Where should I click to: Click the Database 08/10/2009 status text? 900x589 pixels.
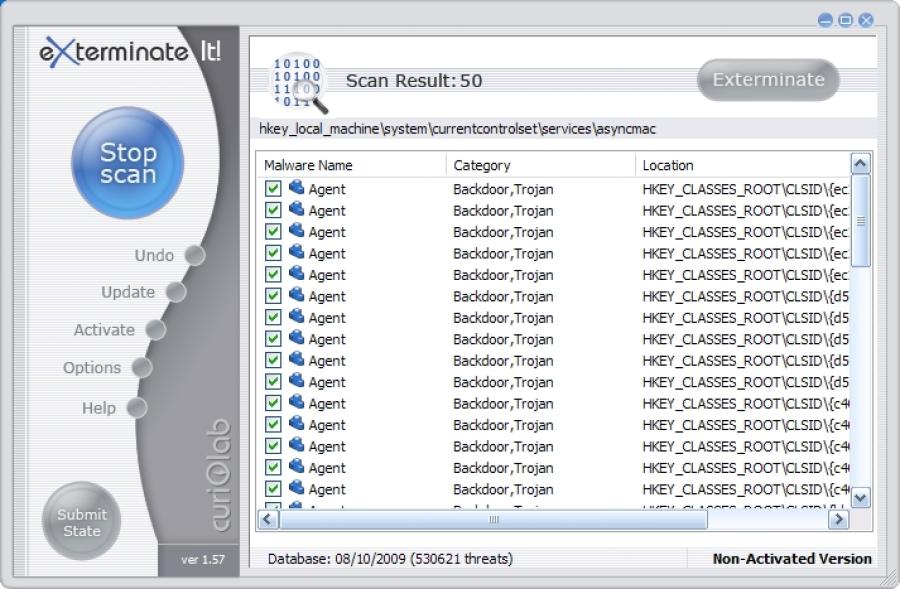390,559
